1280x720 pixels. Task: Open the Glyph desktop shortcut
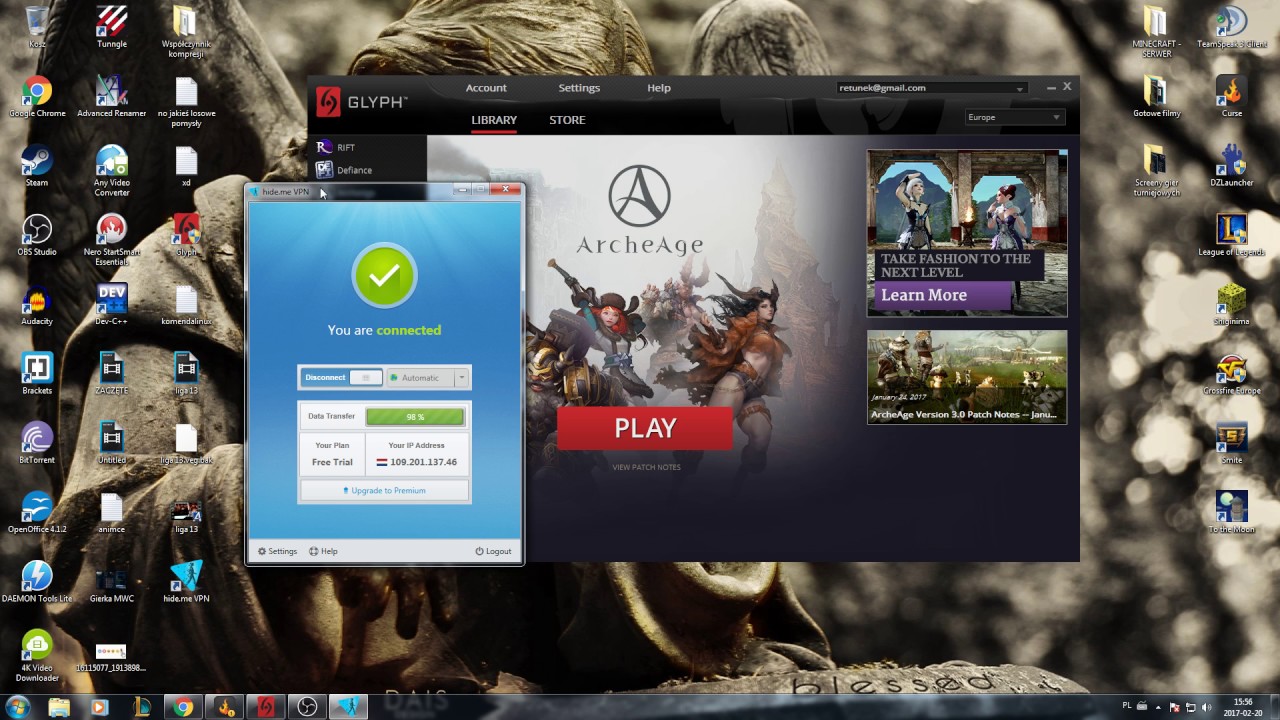pyautogui.click(x=186, y=234)
